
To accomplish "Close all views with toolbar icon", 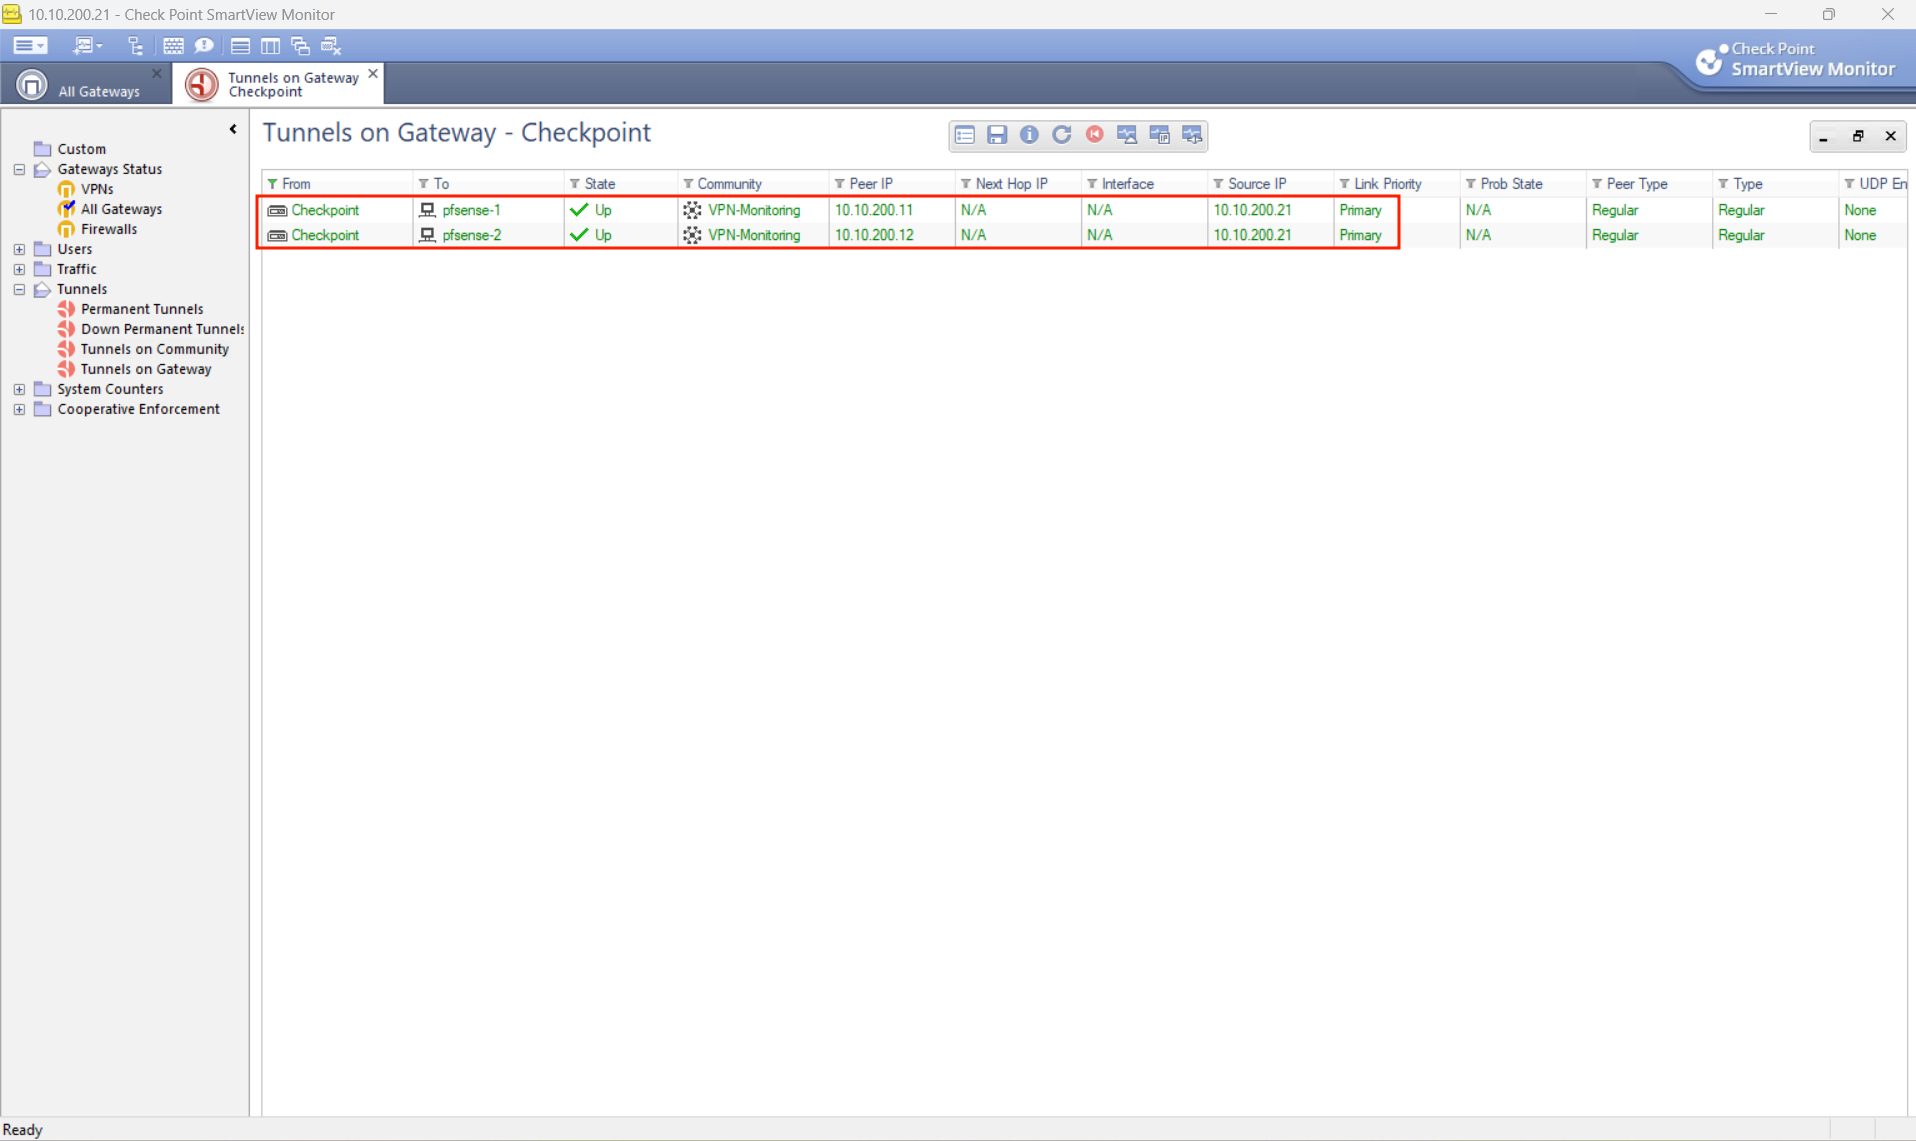I will coord(331,46).
